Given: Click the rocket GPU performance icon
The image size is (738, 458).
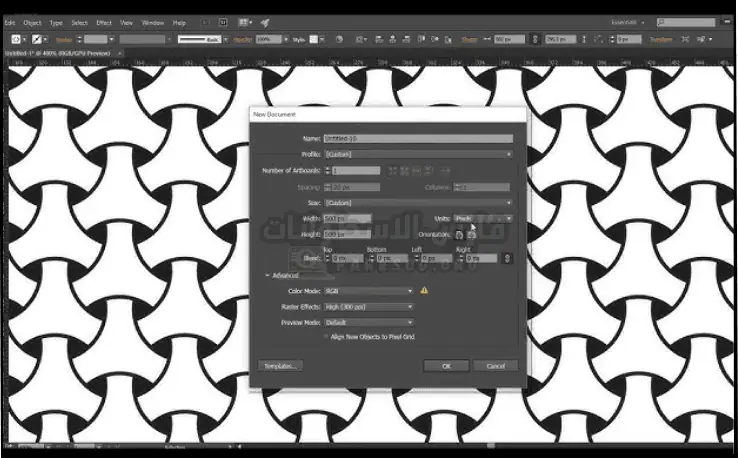Looking at the screenshot, I should pyautogui.click(x=264, y=21).
